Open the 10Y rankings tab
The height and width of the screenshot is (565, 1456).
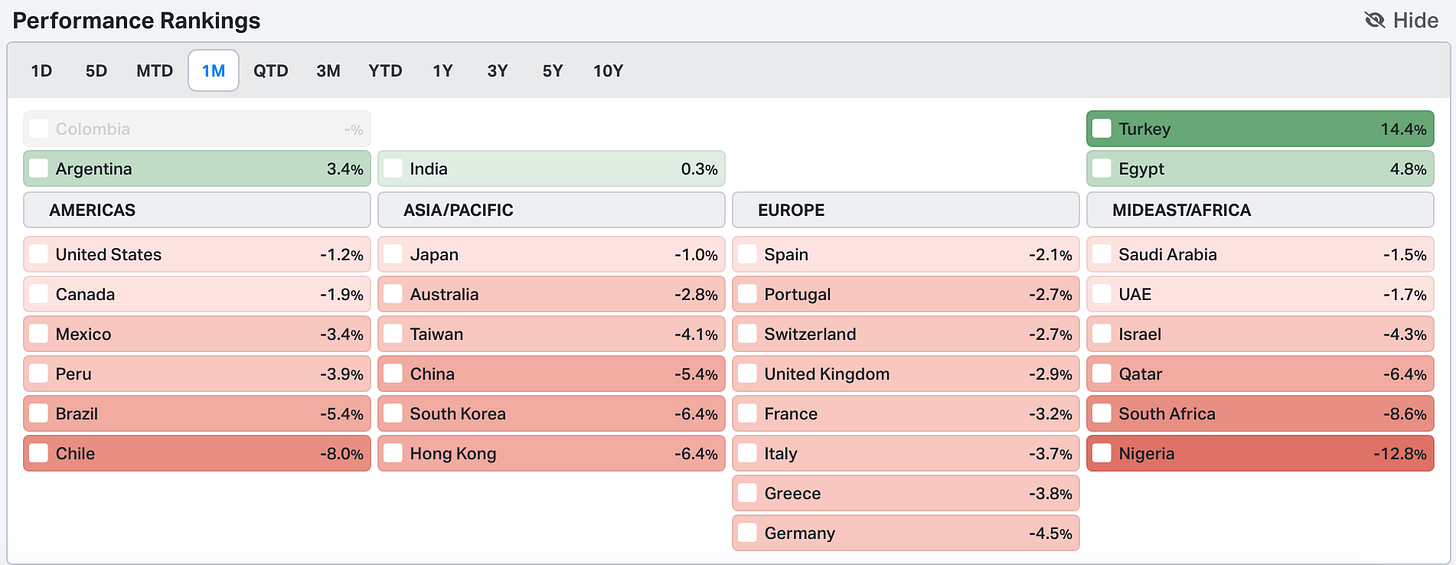click(608, 71)
